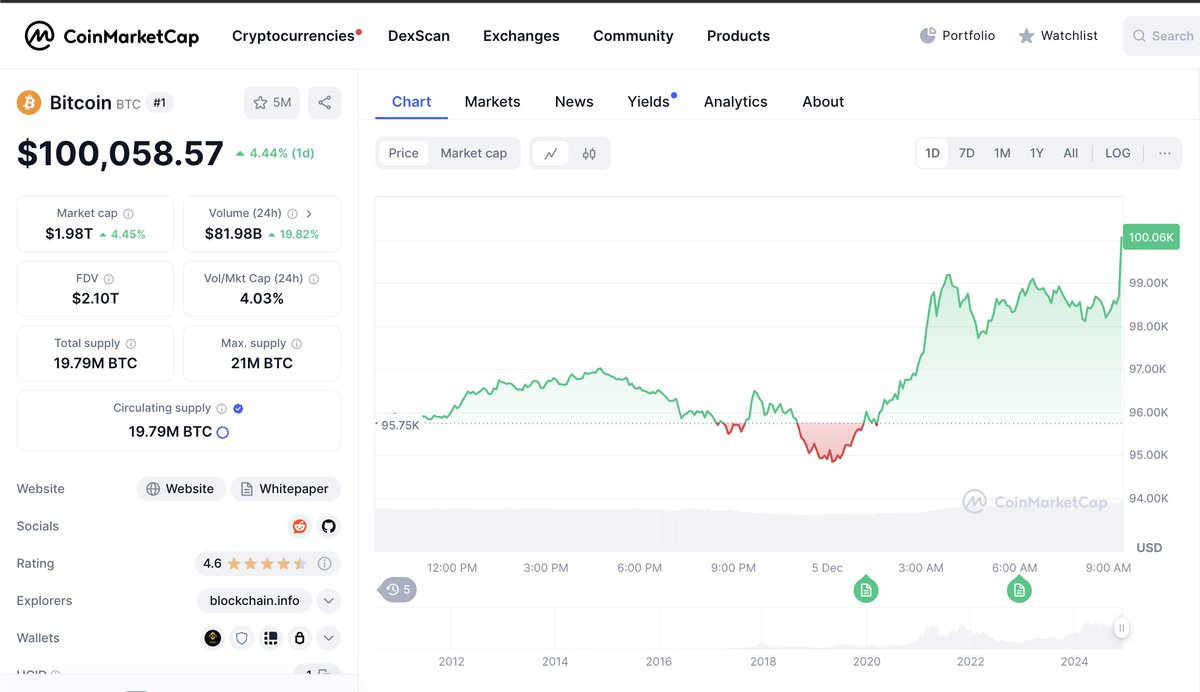Click the verified circulating supply badge
The image size is (1200, 692).
tap(238, 408)
